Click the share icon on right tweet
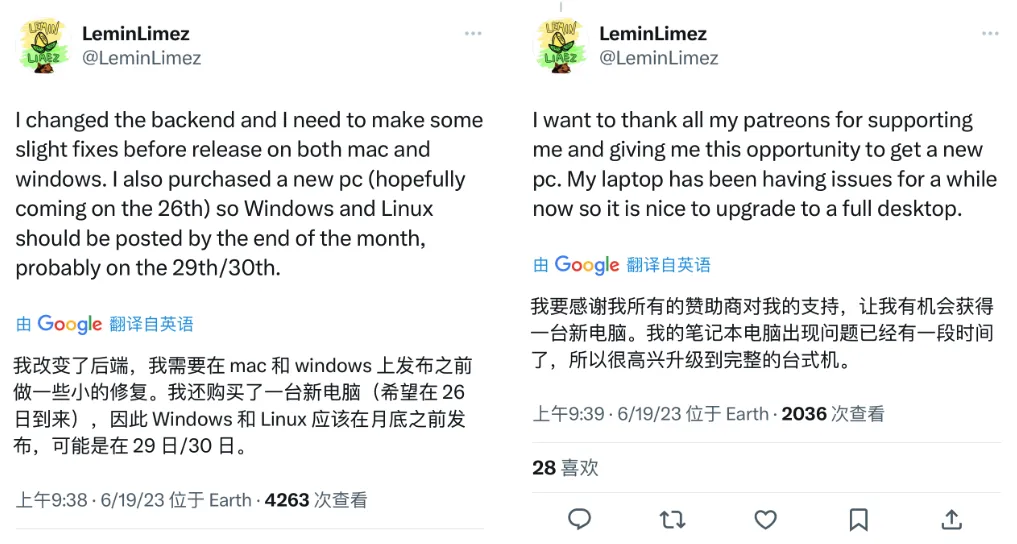 point(951,519)
